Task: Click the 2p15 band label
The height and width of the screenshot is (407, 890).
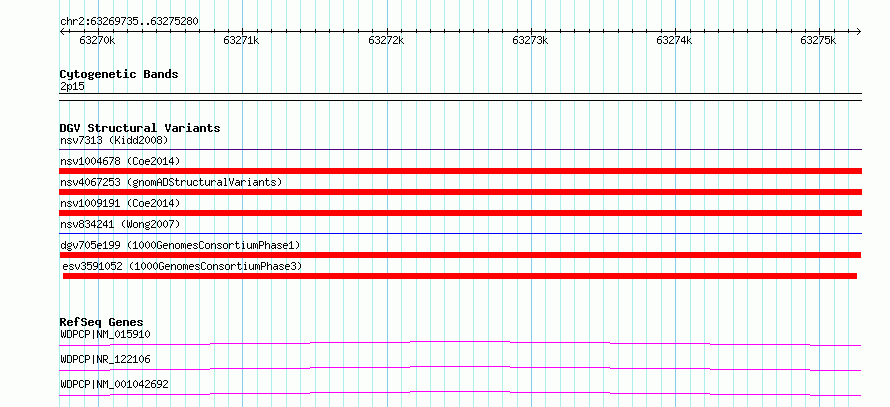Action: [72, 87]
